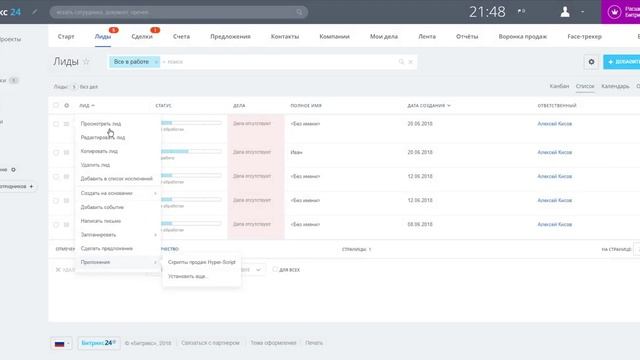Remove the Все в работе filter chip with its x

coord(156,62)
